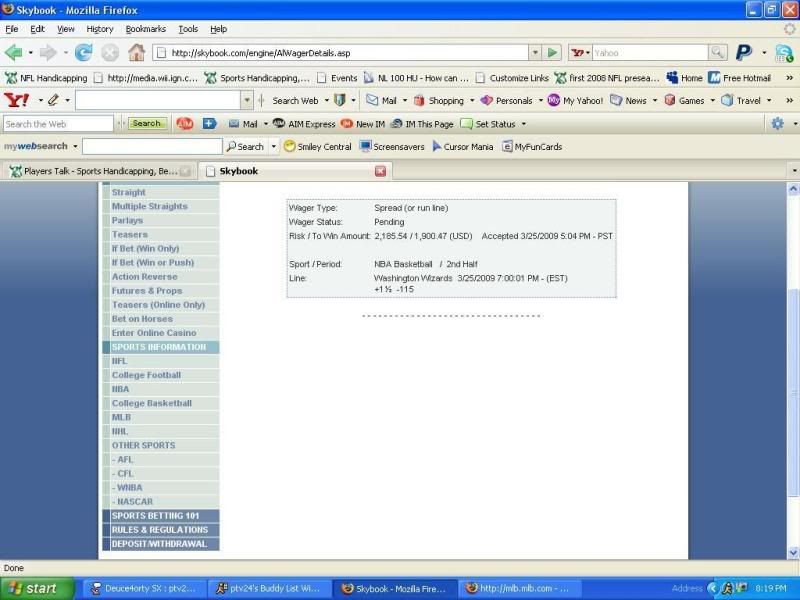Open Cursor Mania from the toolbar

462,146
